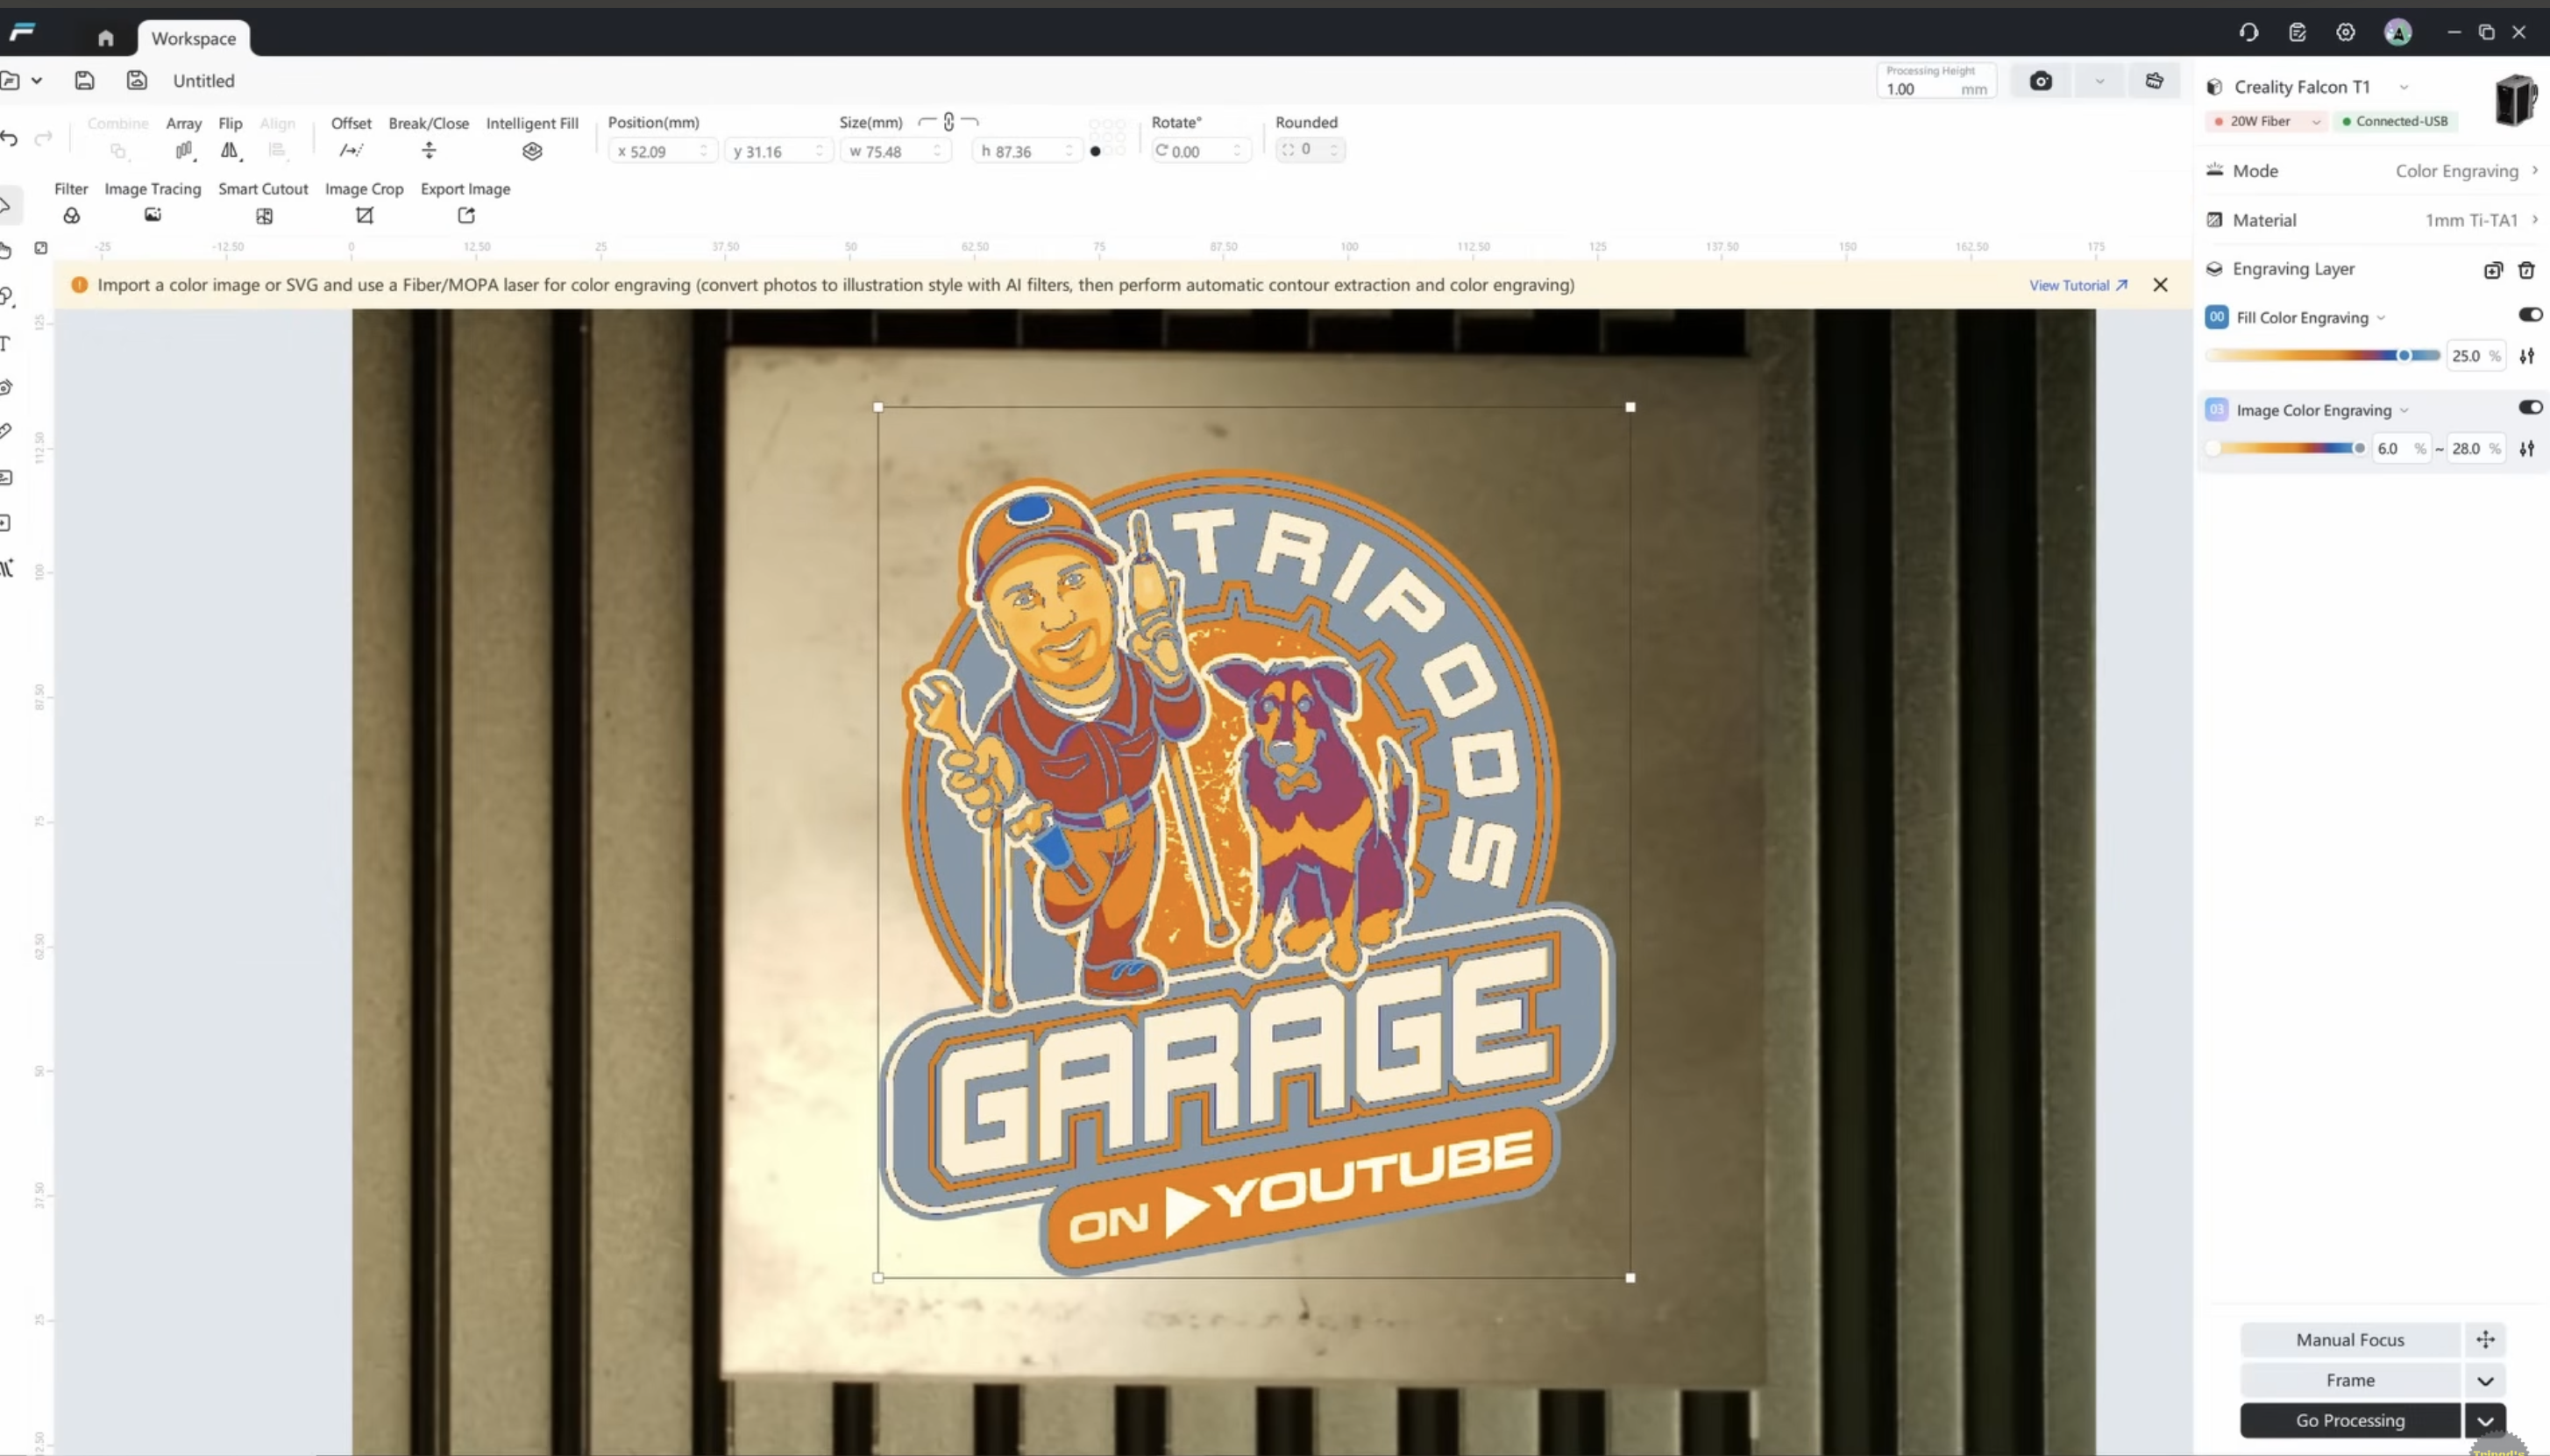Open settings with the gear icon
The image size is (2550, 1456).
click(2345, 32)
